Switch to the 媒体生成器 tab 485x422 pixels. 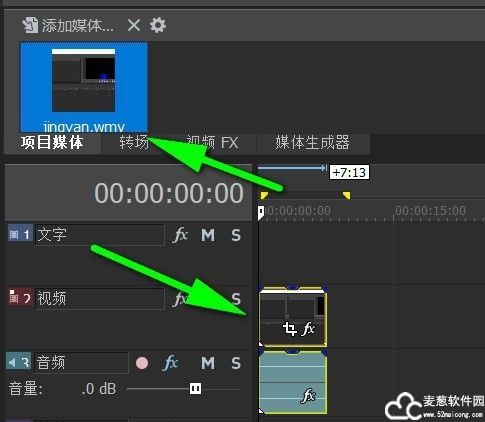[x=312, y=143]
